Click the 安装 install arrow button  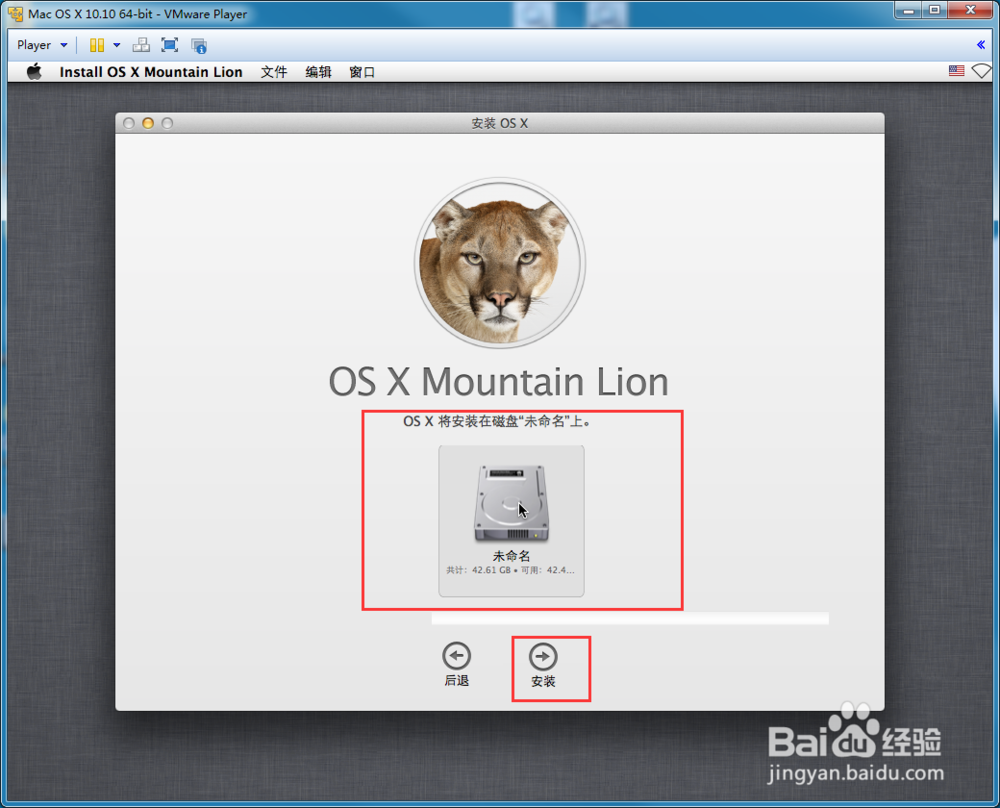[543, 665]
